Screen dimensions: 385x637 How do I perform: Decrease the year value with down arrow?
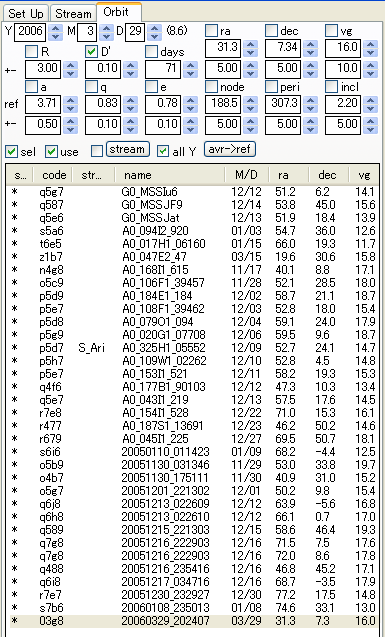[55, 36]
